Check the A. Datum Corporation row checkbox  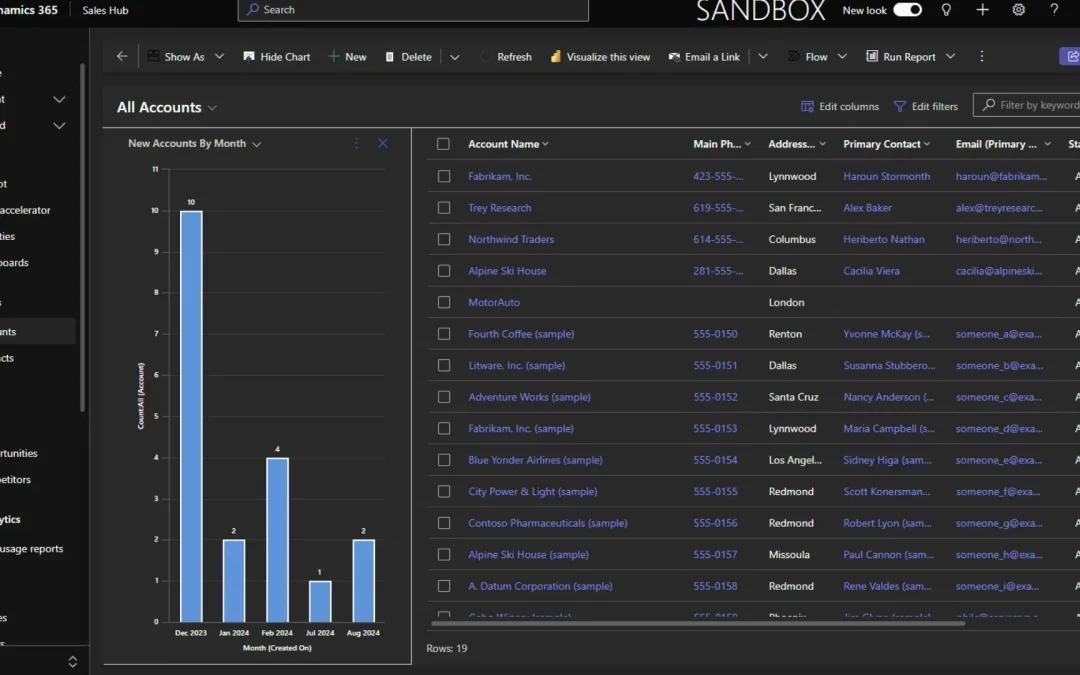point(444,586)
